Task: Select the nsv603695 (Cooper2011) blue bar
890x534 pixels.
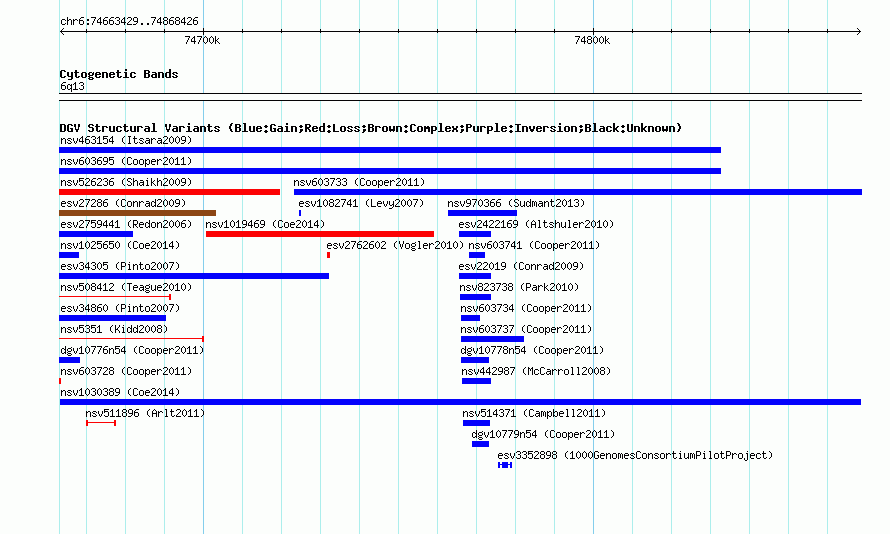Action: pyautogui.click(x=390, y=171)
